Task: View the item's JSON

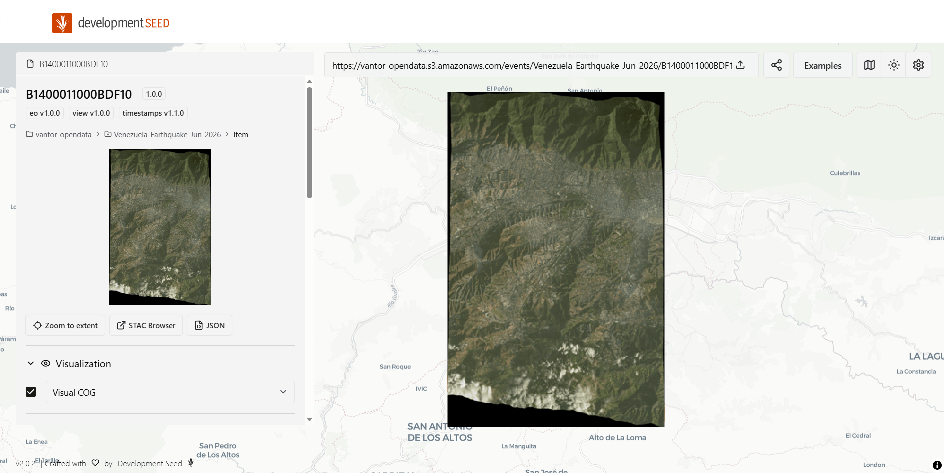Action: (x=210, y=326)
